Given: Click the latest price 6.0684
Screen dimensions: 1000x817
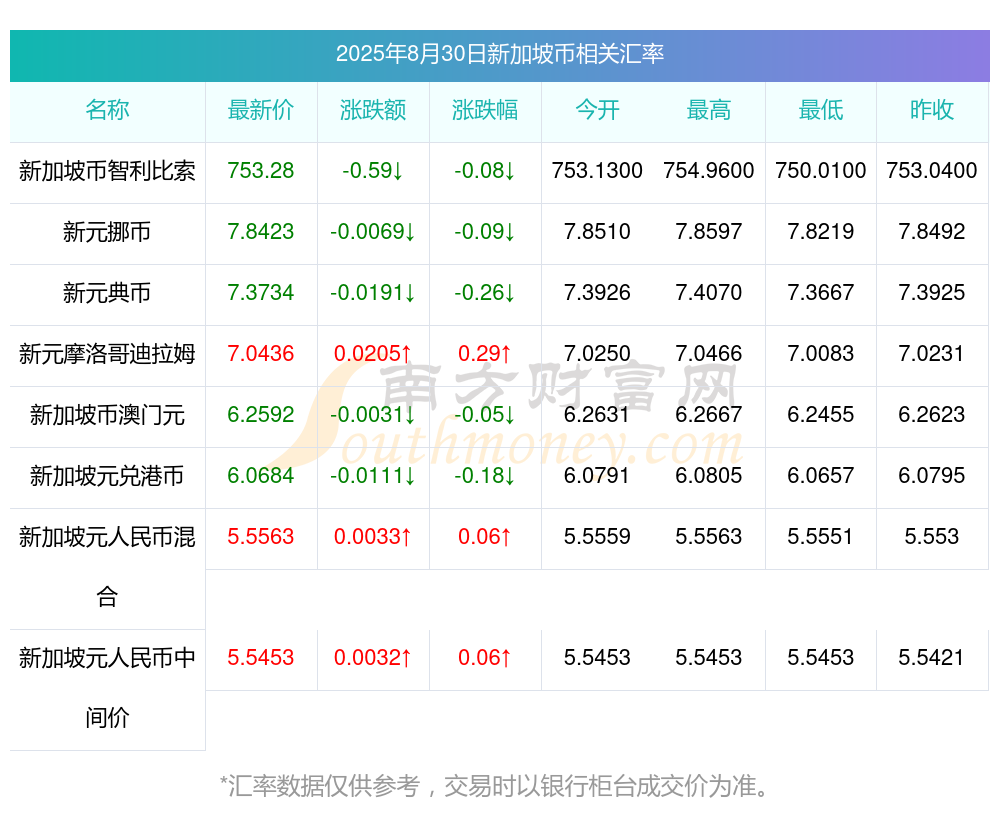Looking at the screenshot, I should pos(261,476).
